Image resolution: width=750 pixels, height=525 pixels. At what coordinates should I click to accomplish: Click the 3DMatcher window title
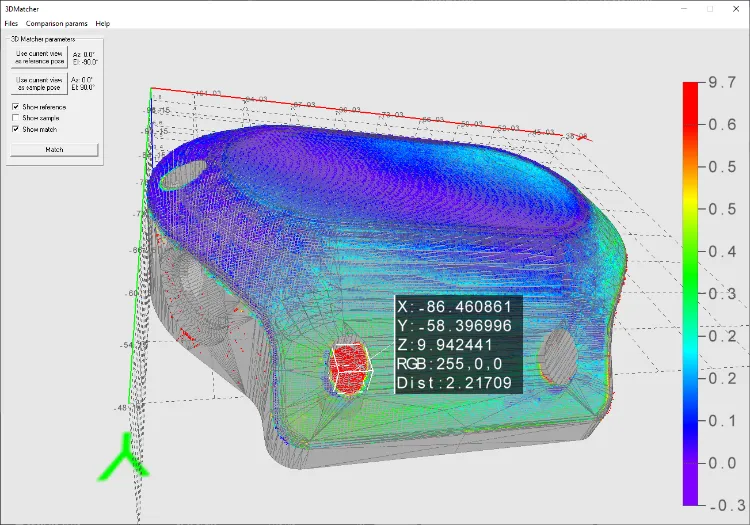coord(22,9)
